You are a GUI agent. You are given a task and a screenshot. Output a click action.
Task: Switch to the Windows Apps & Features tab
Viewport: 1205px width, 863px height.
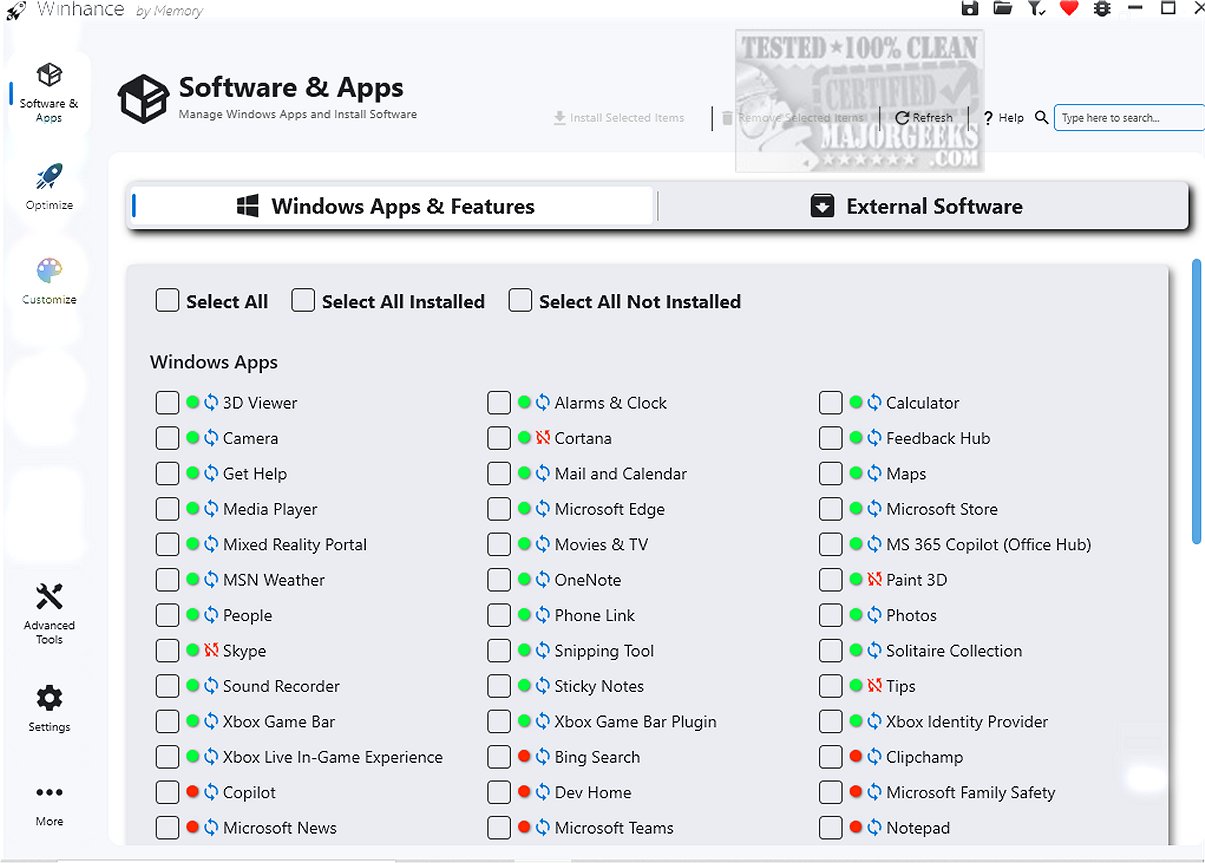tap(391, 207)
